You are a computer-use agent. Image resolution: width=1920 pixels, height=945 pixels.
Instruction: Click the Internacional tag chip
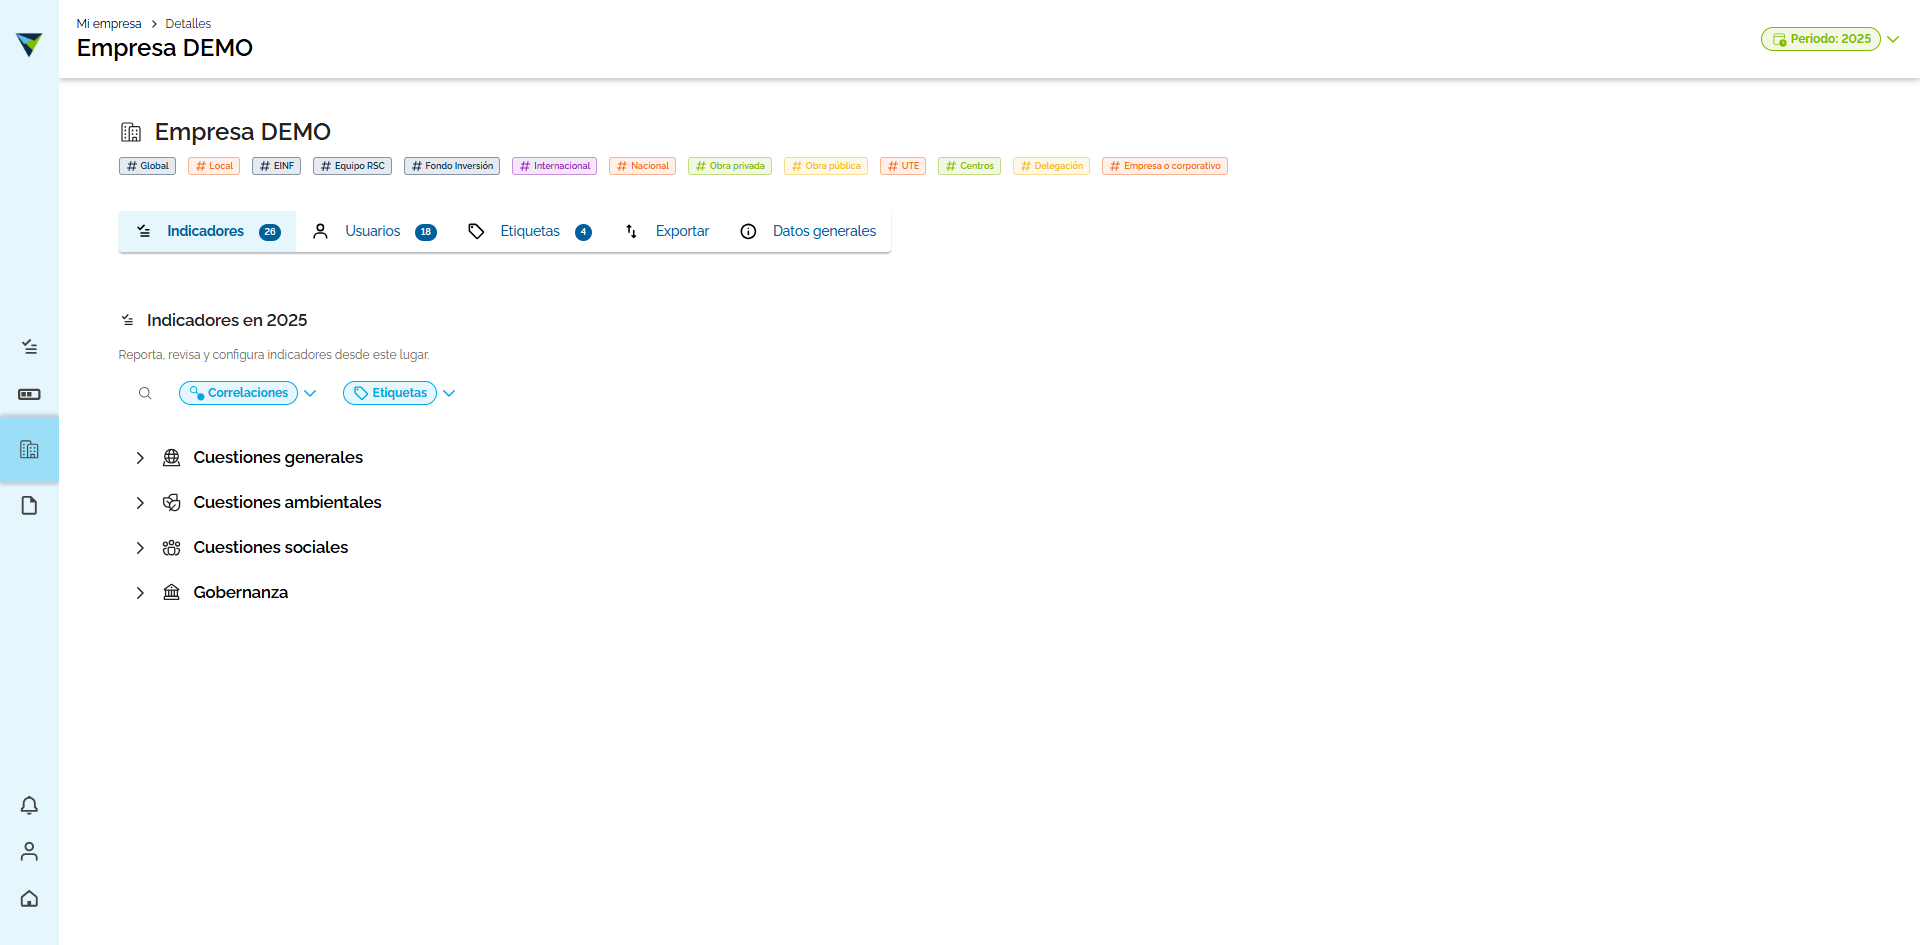554,166
